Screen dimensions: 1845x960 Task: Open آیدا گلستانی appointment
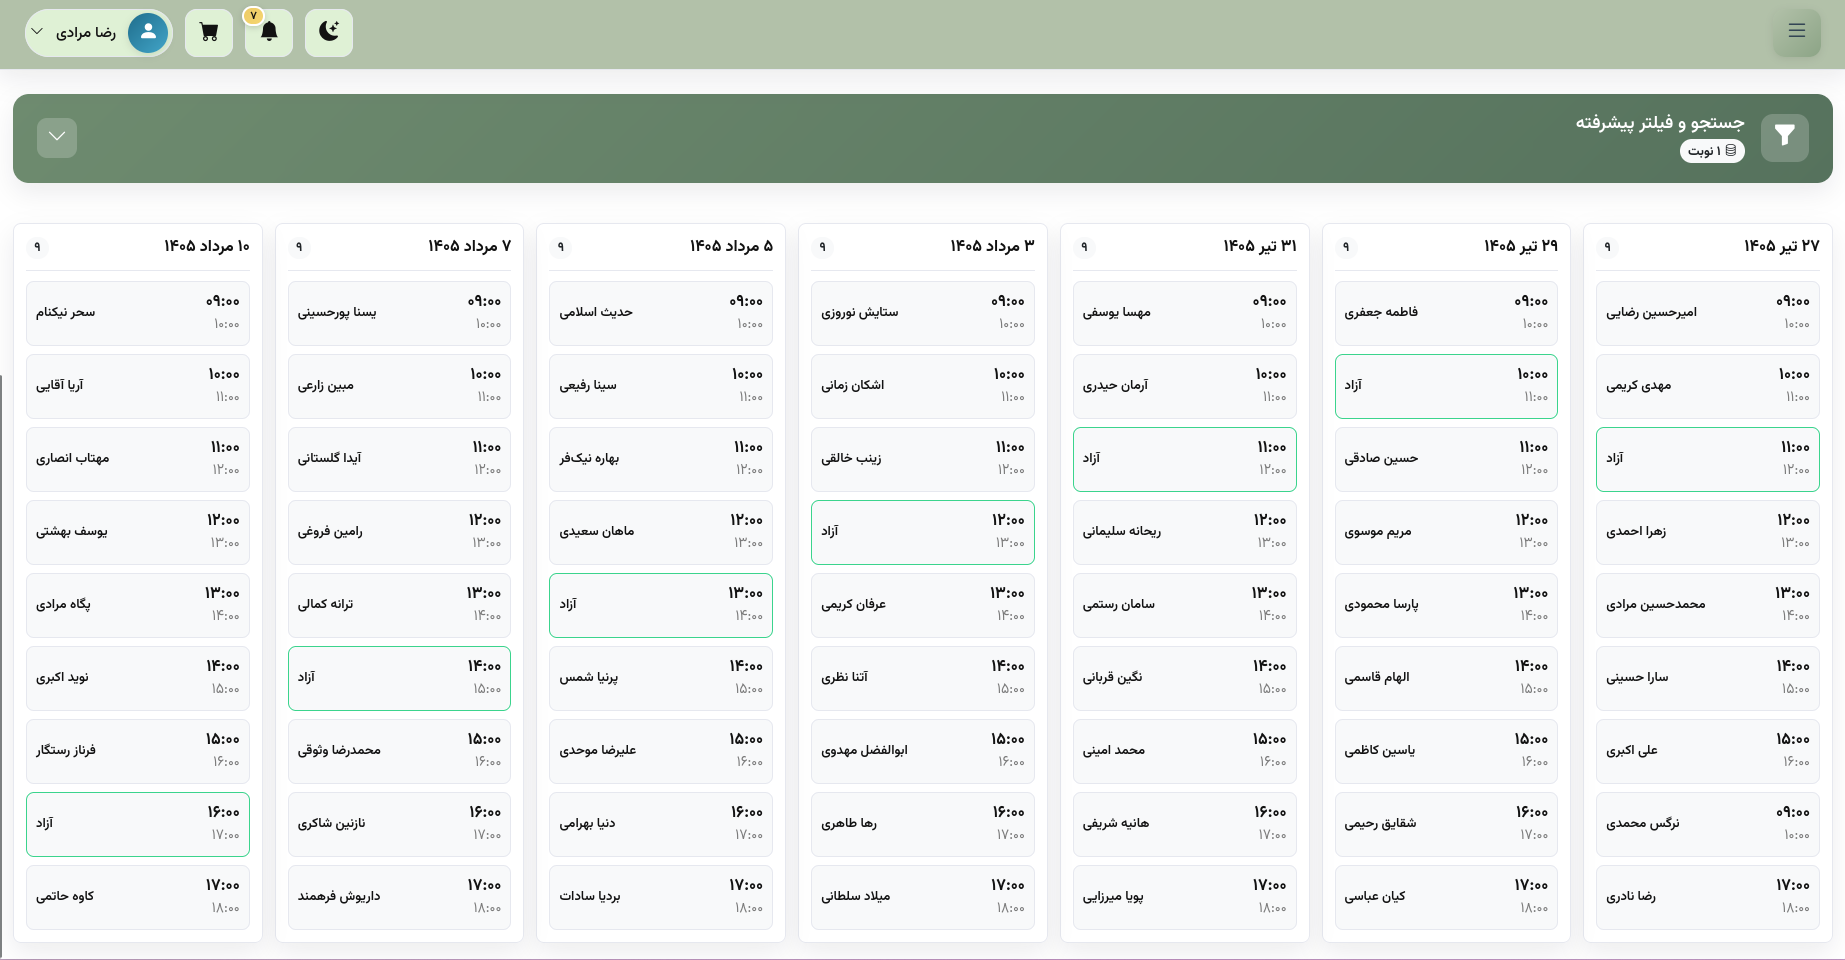tap(399, 459)
